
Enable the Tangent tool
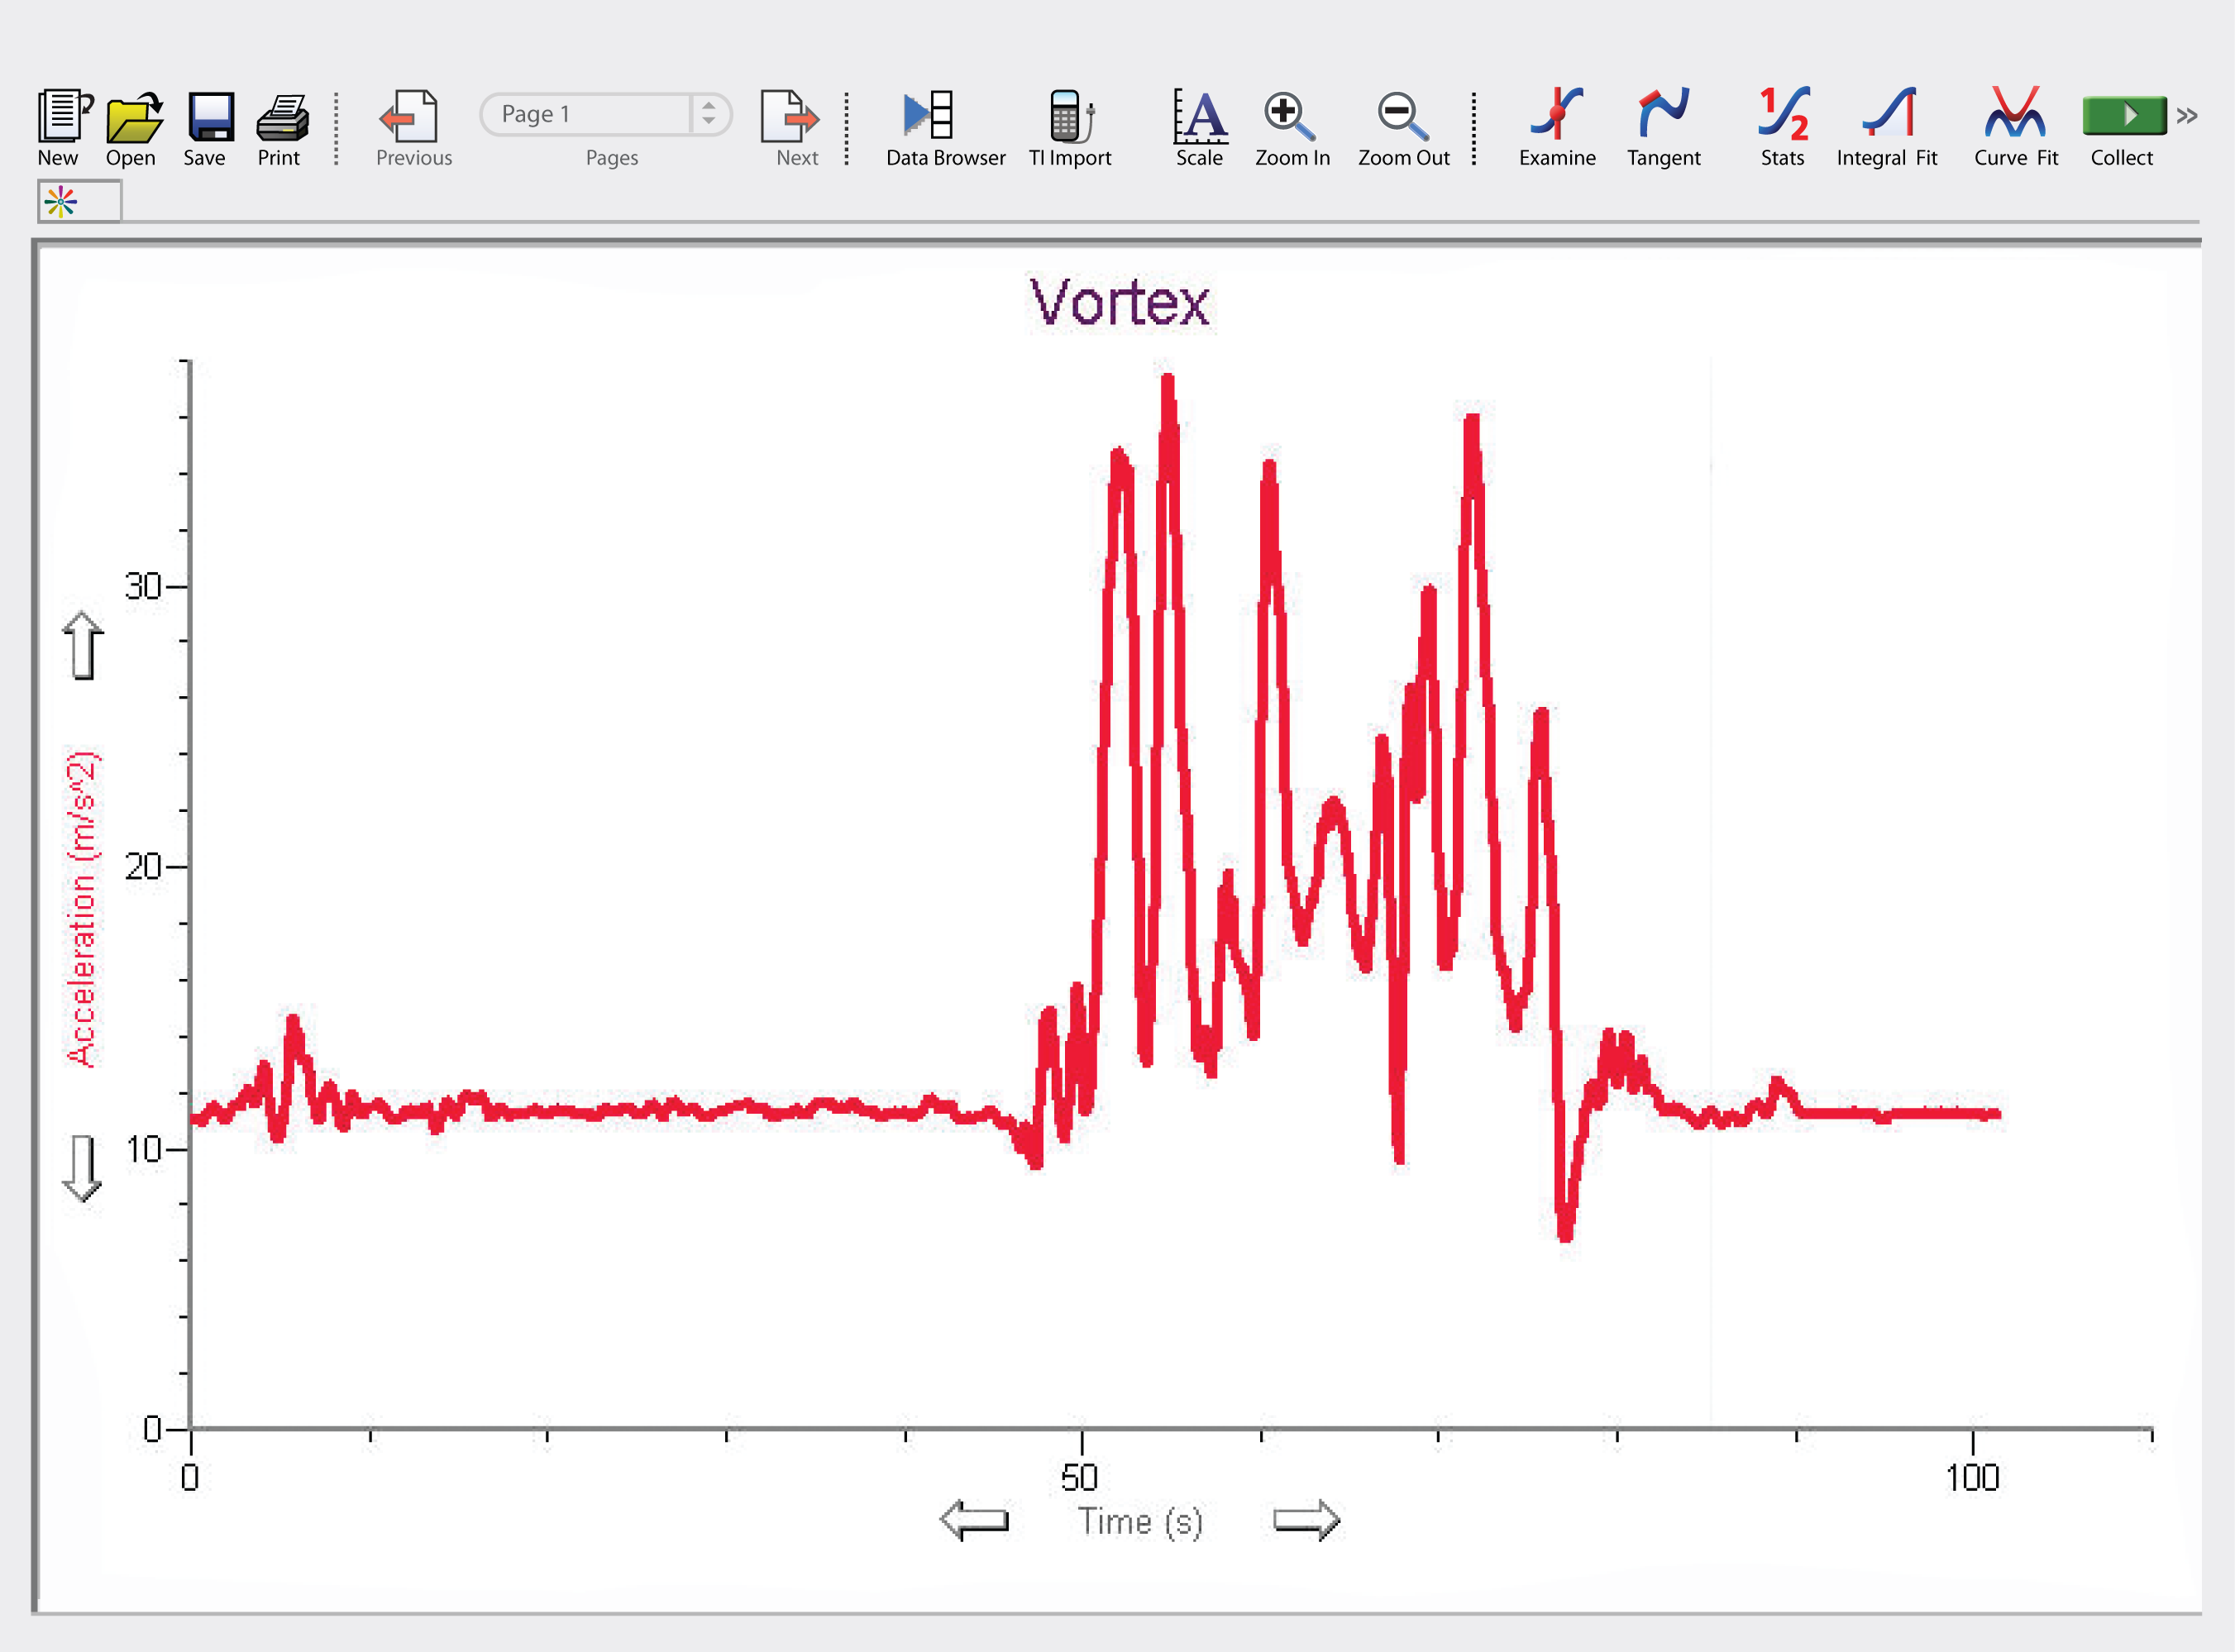coord(1663,113)
